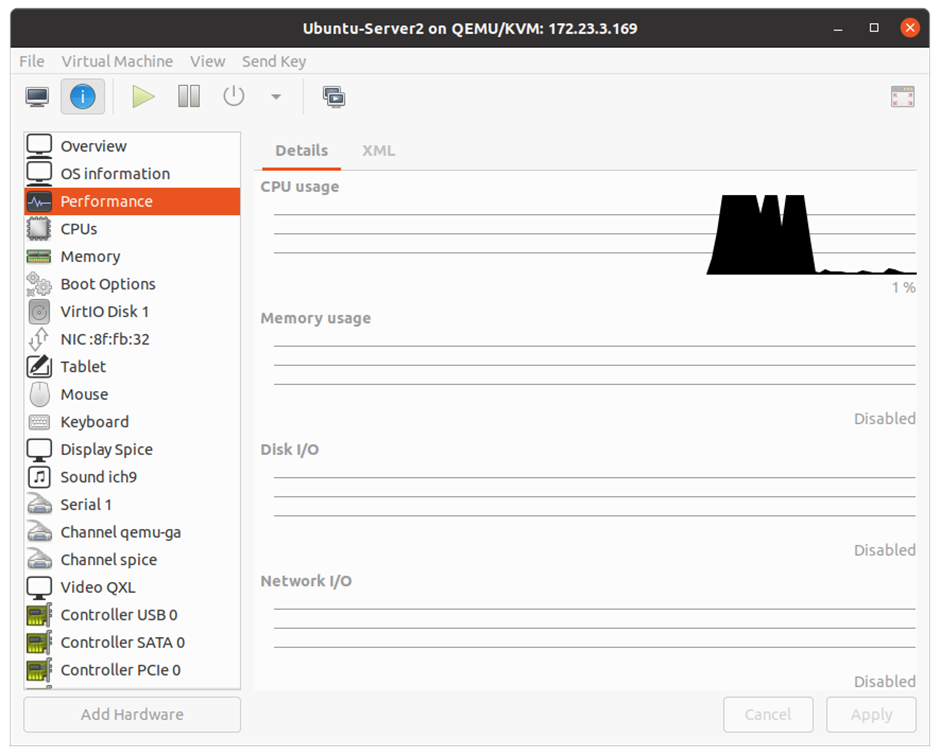Click the Shut Down power icon
Screen dimensions: 940x756
[x=234, y=97]
